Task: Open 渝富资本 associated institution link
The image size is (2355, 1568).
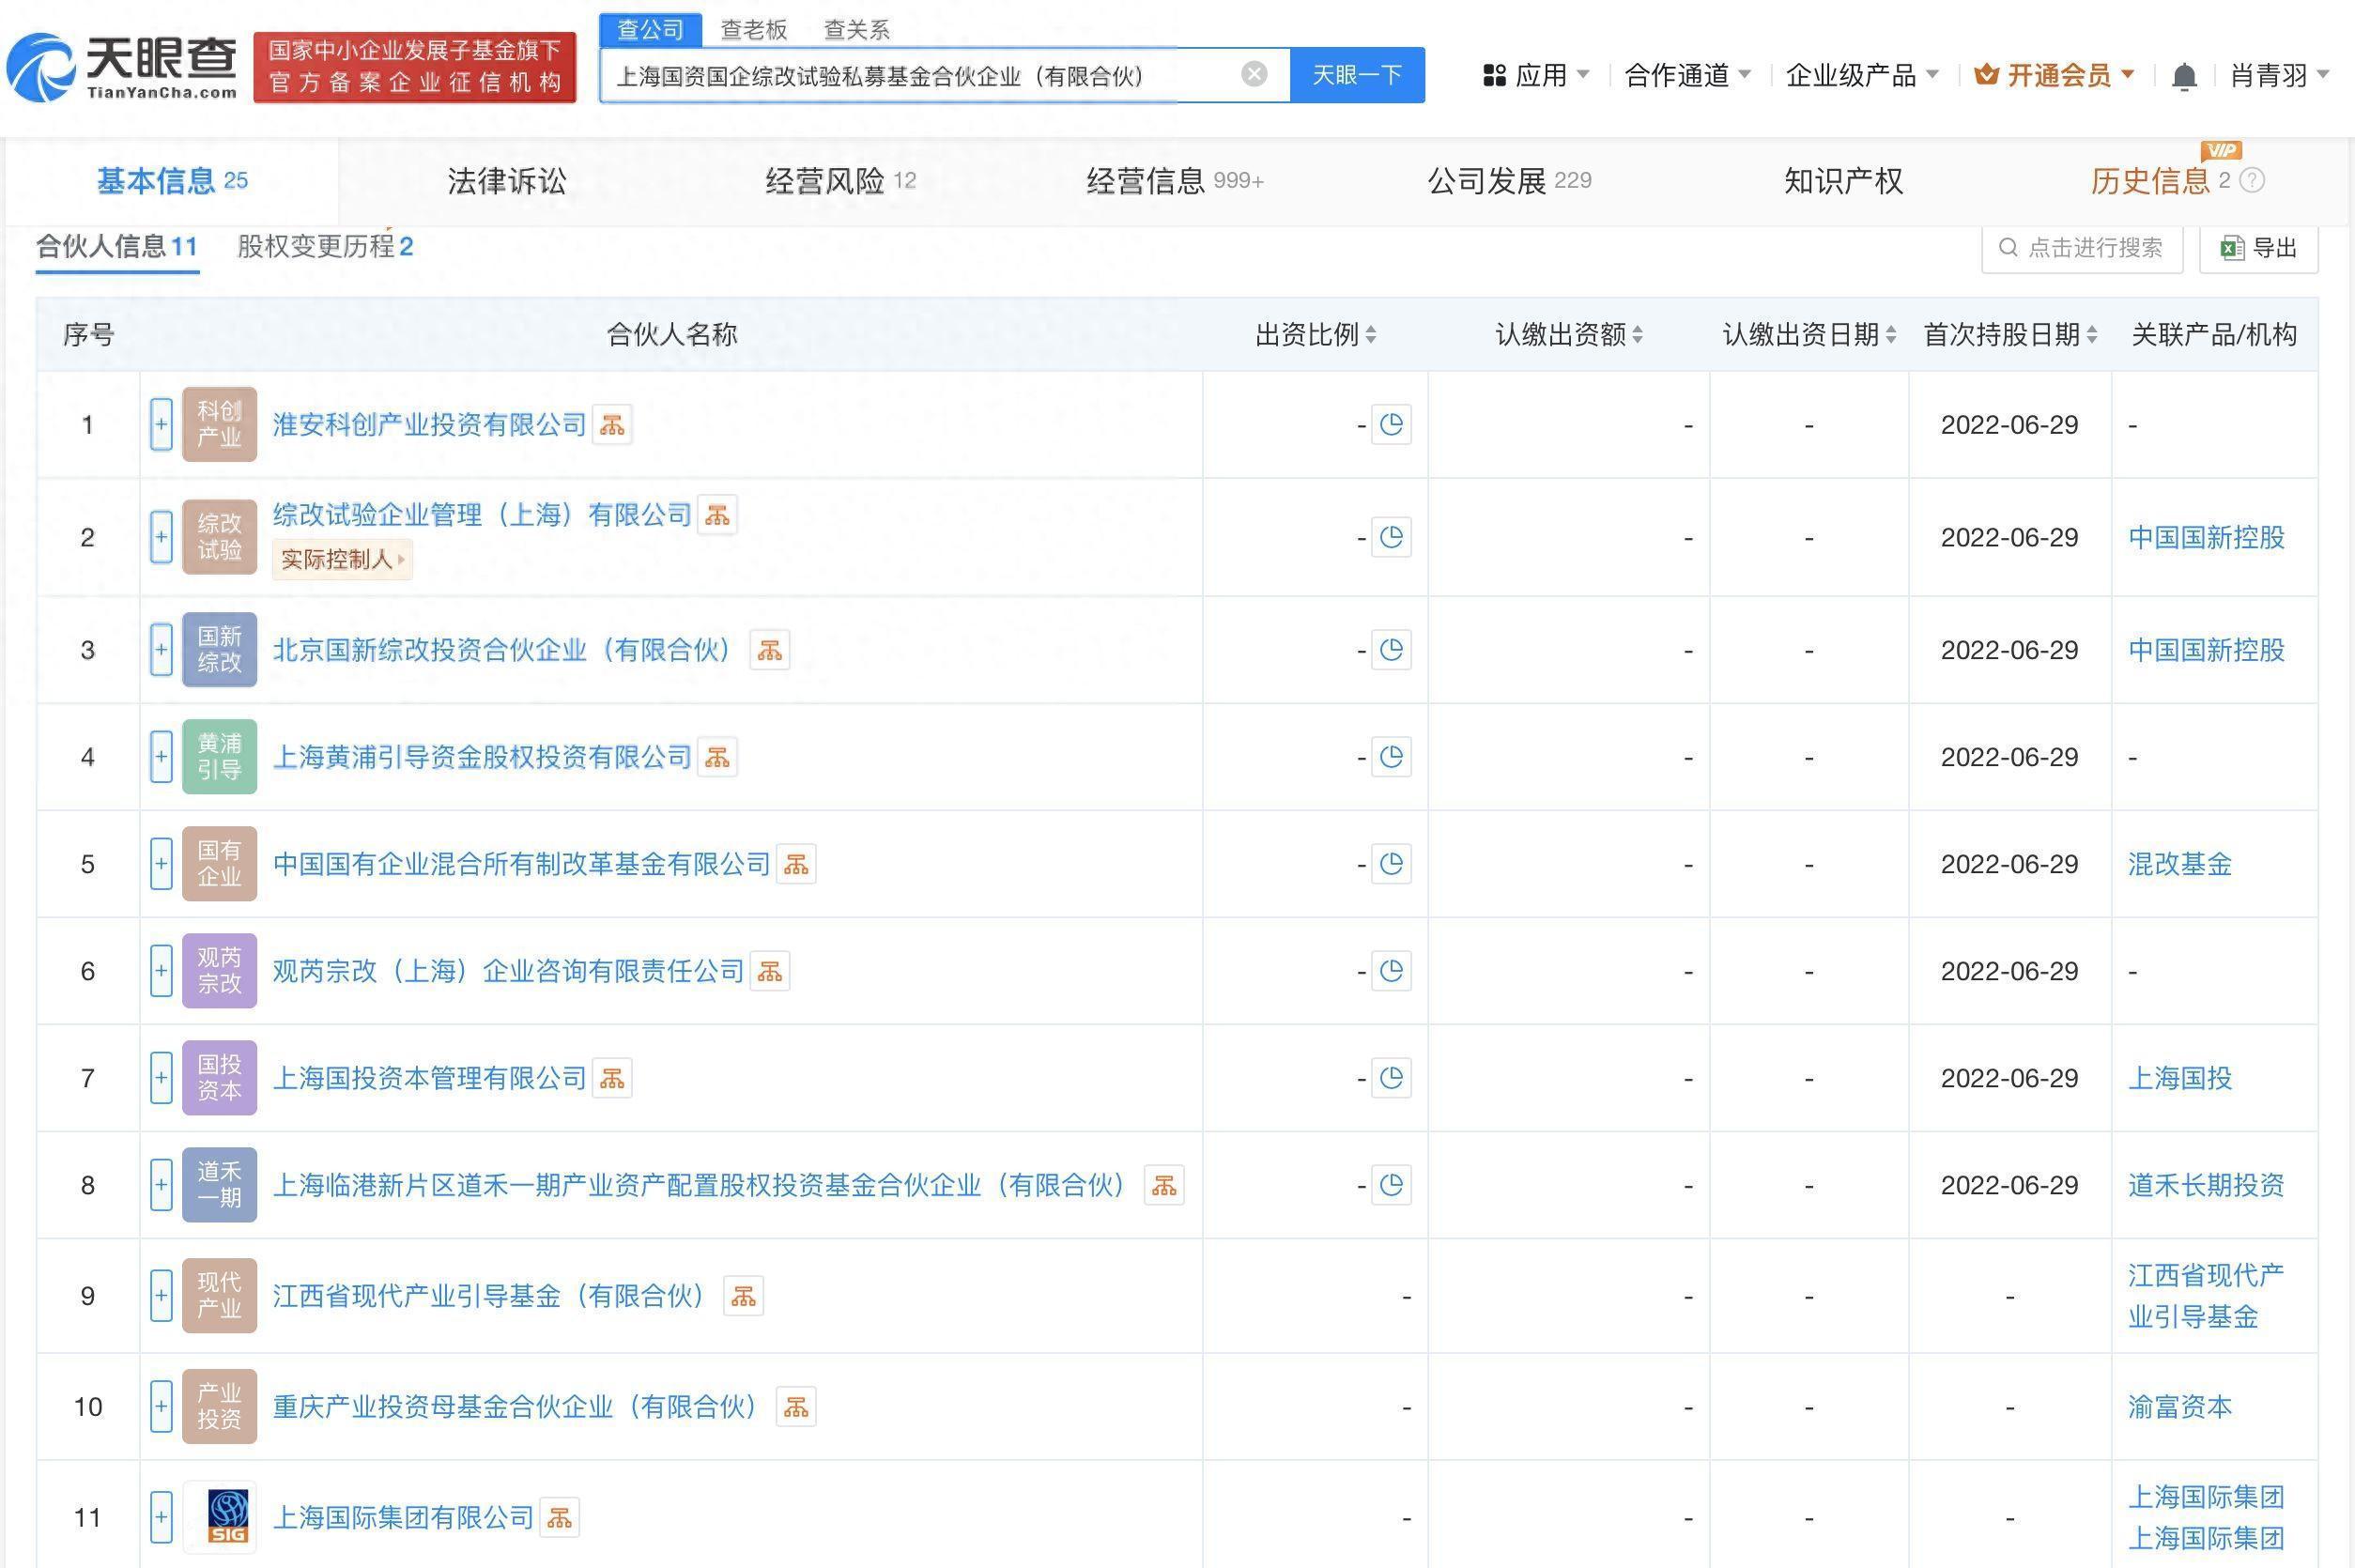Action: click(2180, 1407)
